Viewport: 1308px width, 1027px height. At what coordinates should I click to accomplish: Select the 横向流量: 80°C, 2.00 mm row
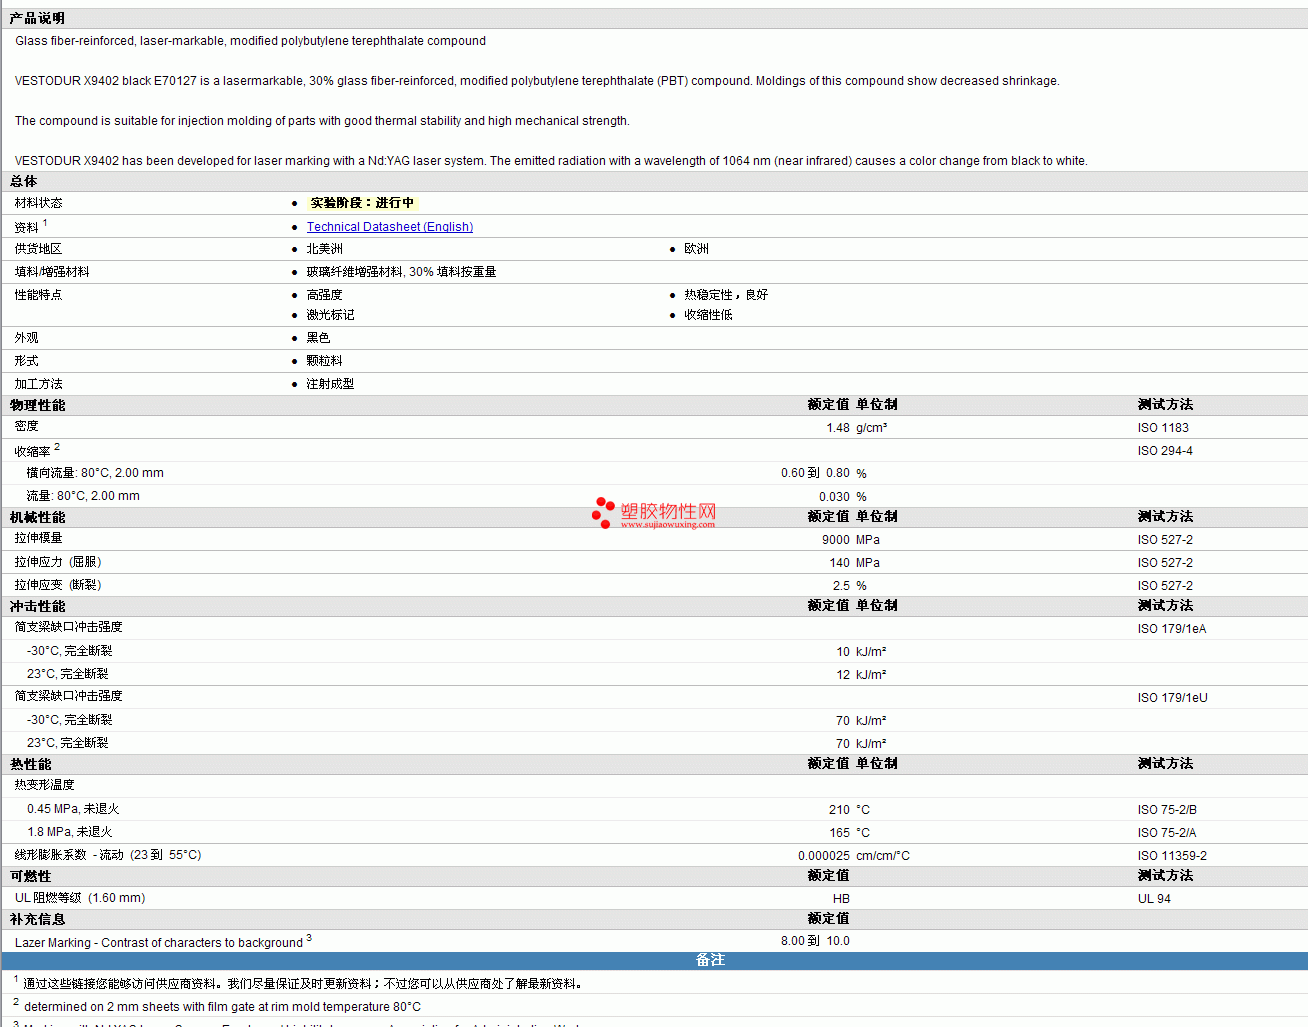coord(95,473)
